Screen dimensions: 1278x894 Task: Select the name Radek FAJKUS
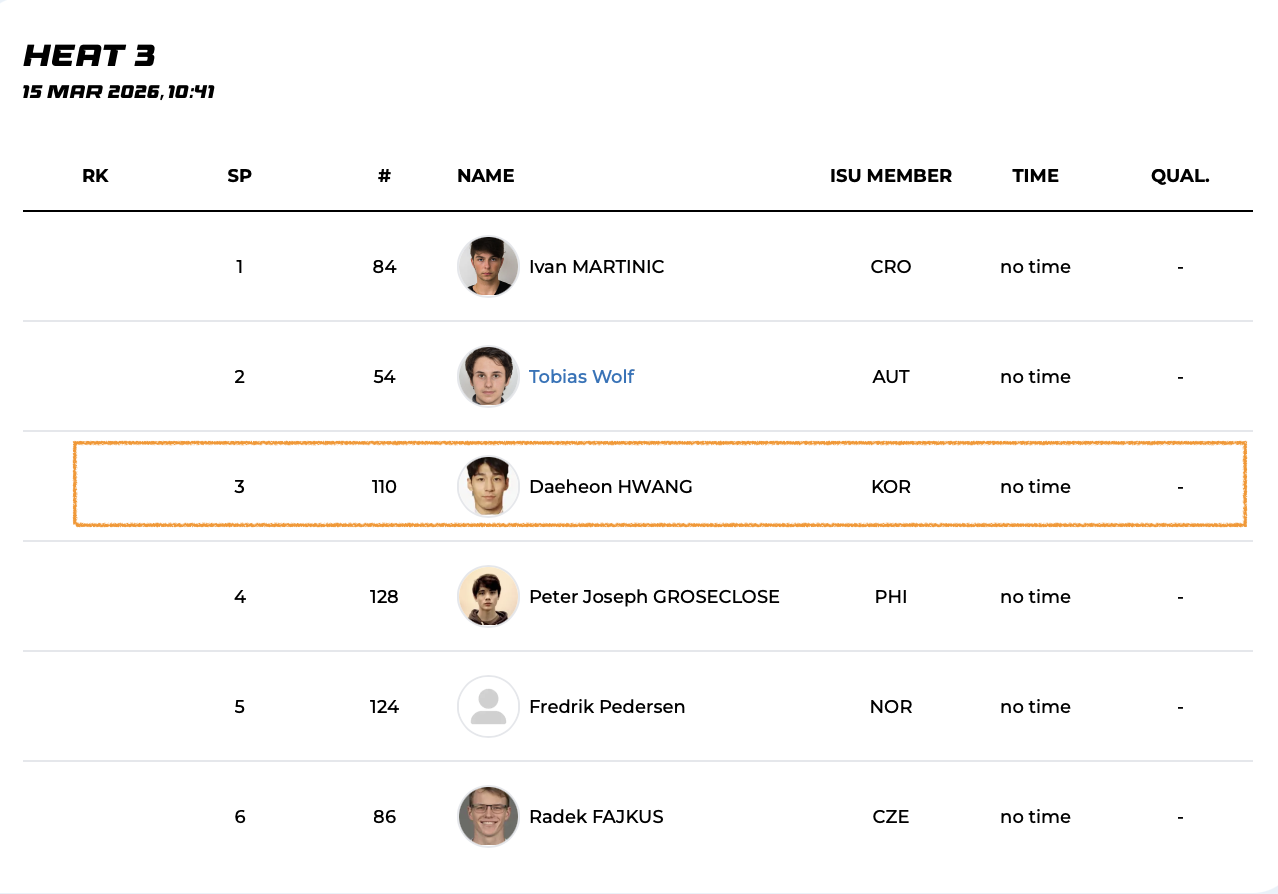click(596, 817)
